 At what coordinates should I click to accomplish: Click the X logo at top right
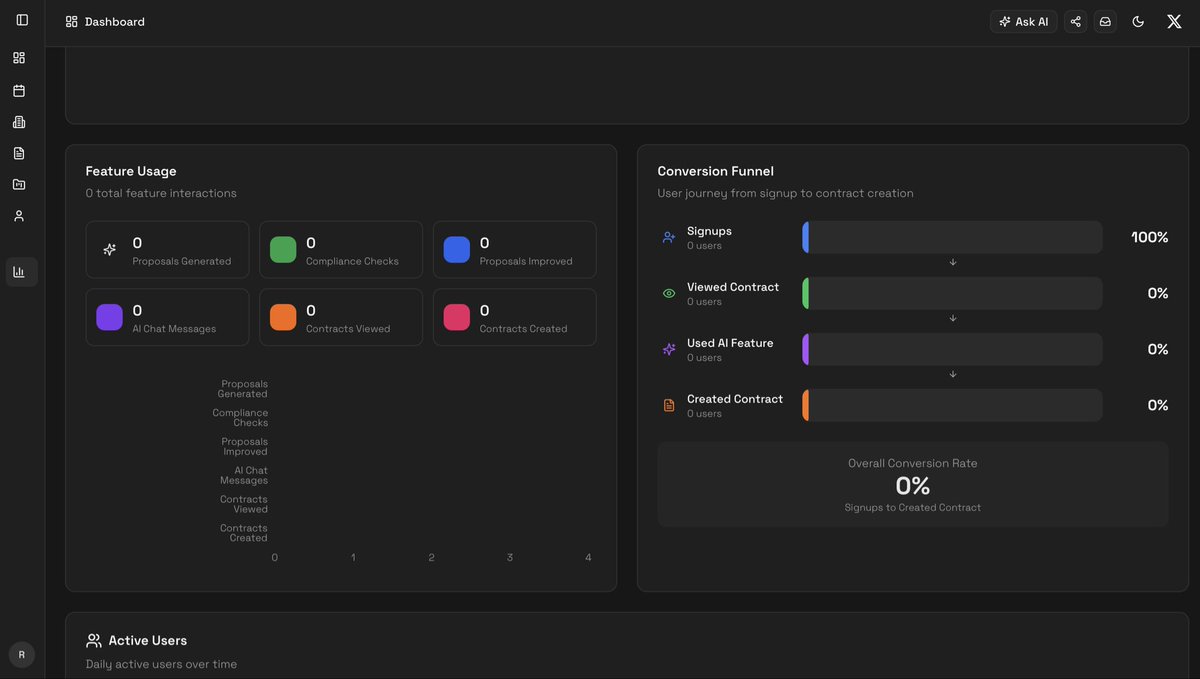coord(1174,20)
